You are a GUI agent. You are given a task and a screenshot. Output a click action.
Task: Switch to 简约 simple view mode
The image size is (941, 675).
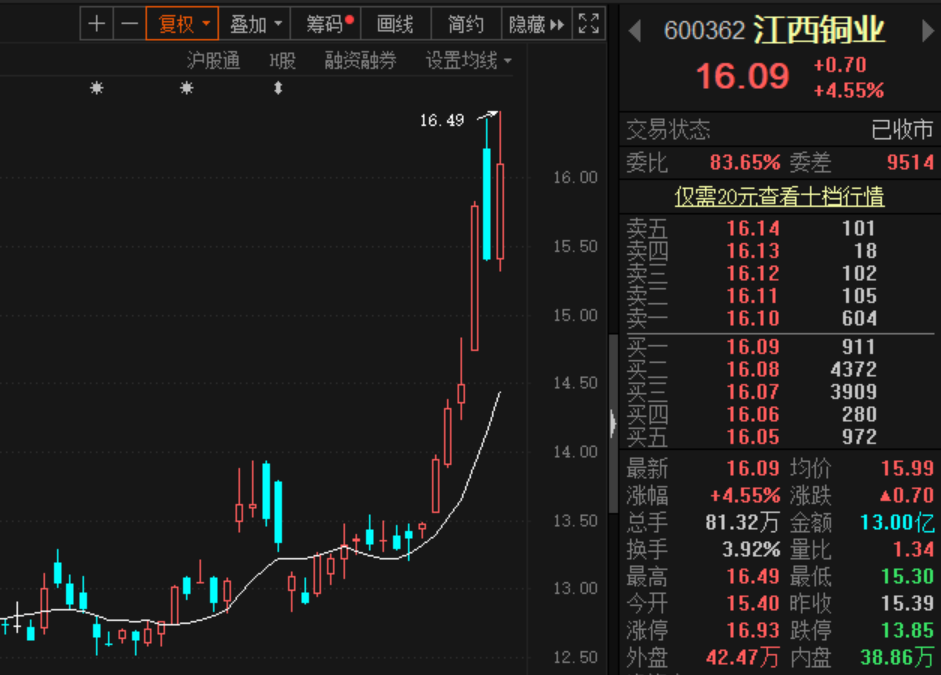click(x=466, y=24)
